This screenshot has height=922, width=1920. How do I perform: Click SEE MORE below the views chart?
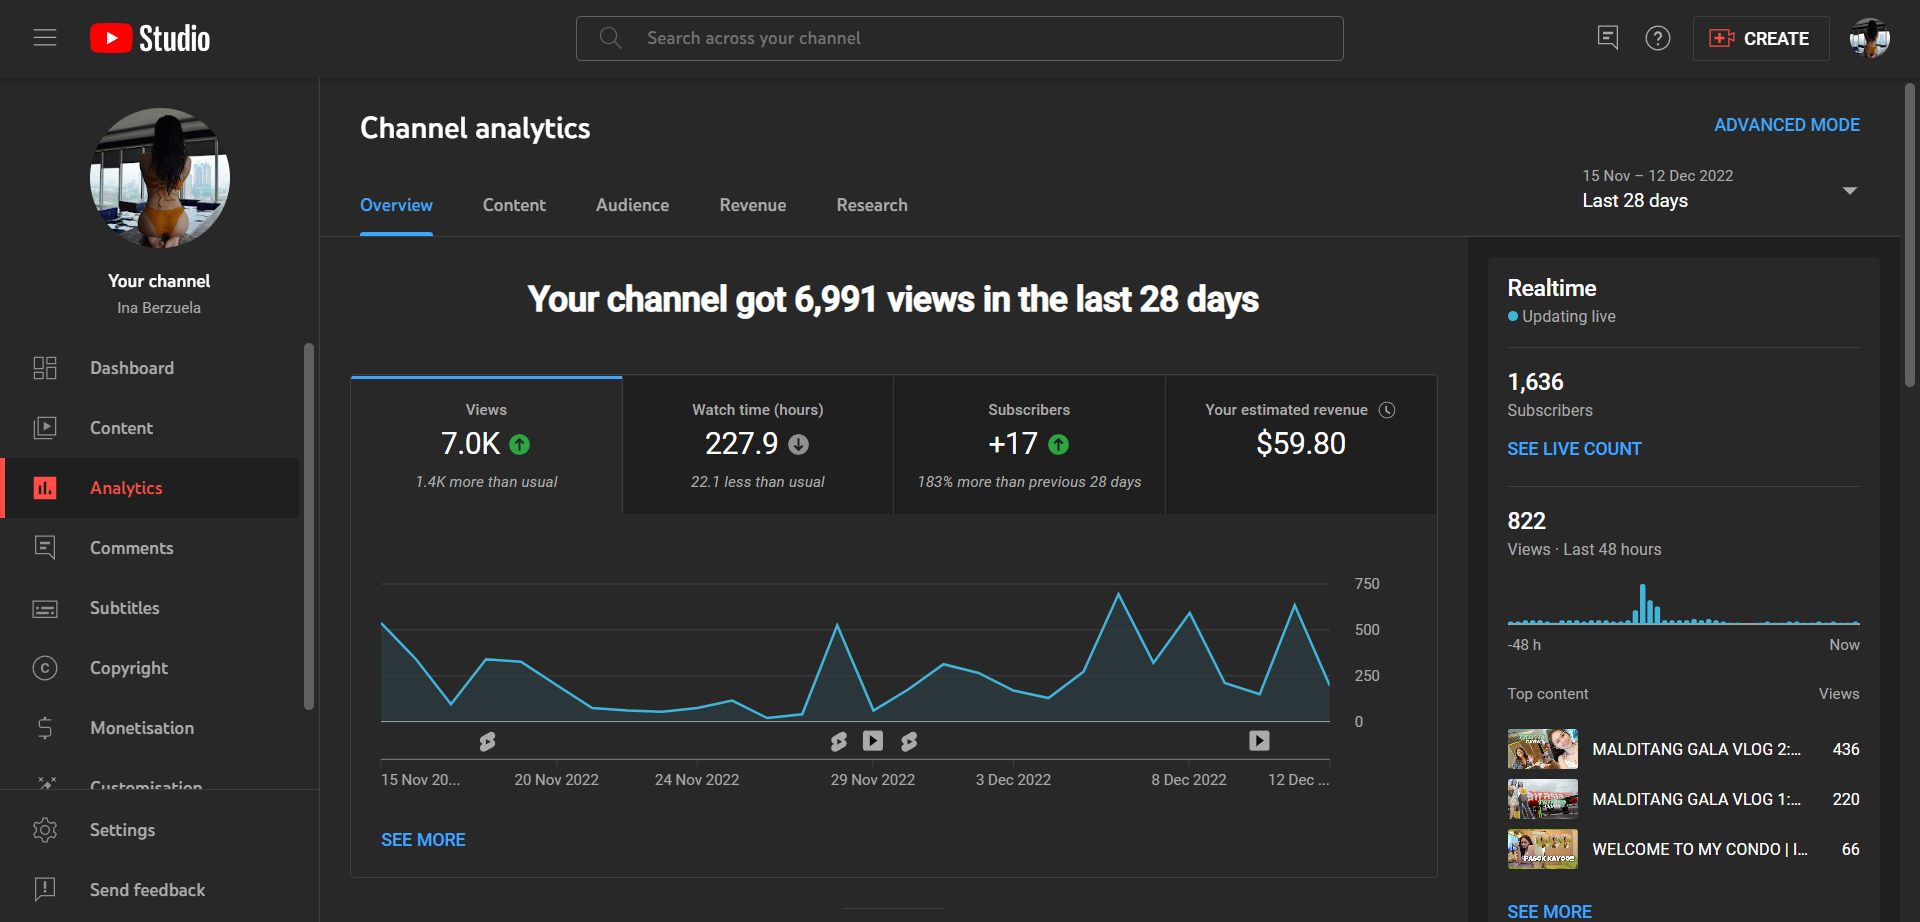click(x=423, y=840)
